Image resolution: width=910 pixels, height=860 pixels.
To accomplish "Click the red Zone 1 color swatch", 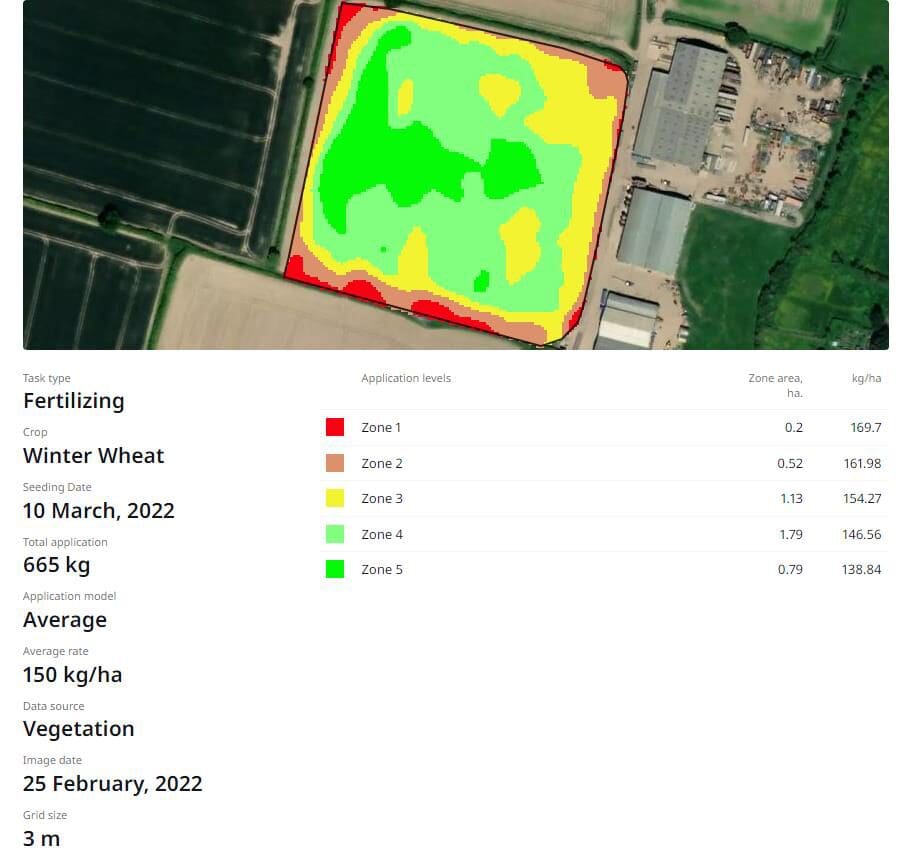I will (335, 427).
